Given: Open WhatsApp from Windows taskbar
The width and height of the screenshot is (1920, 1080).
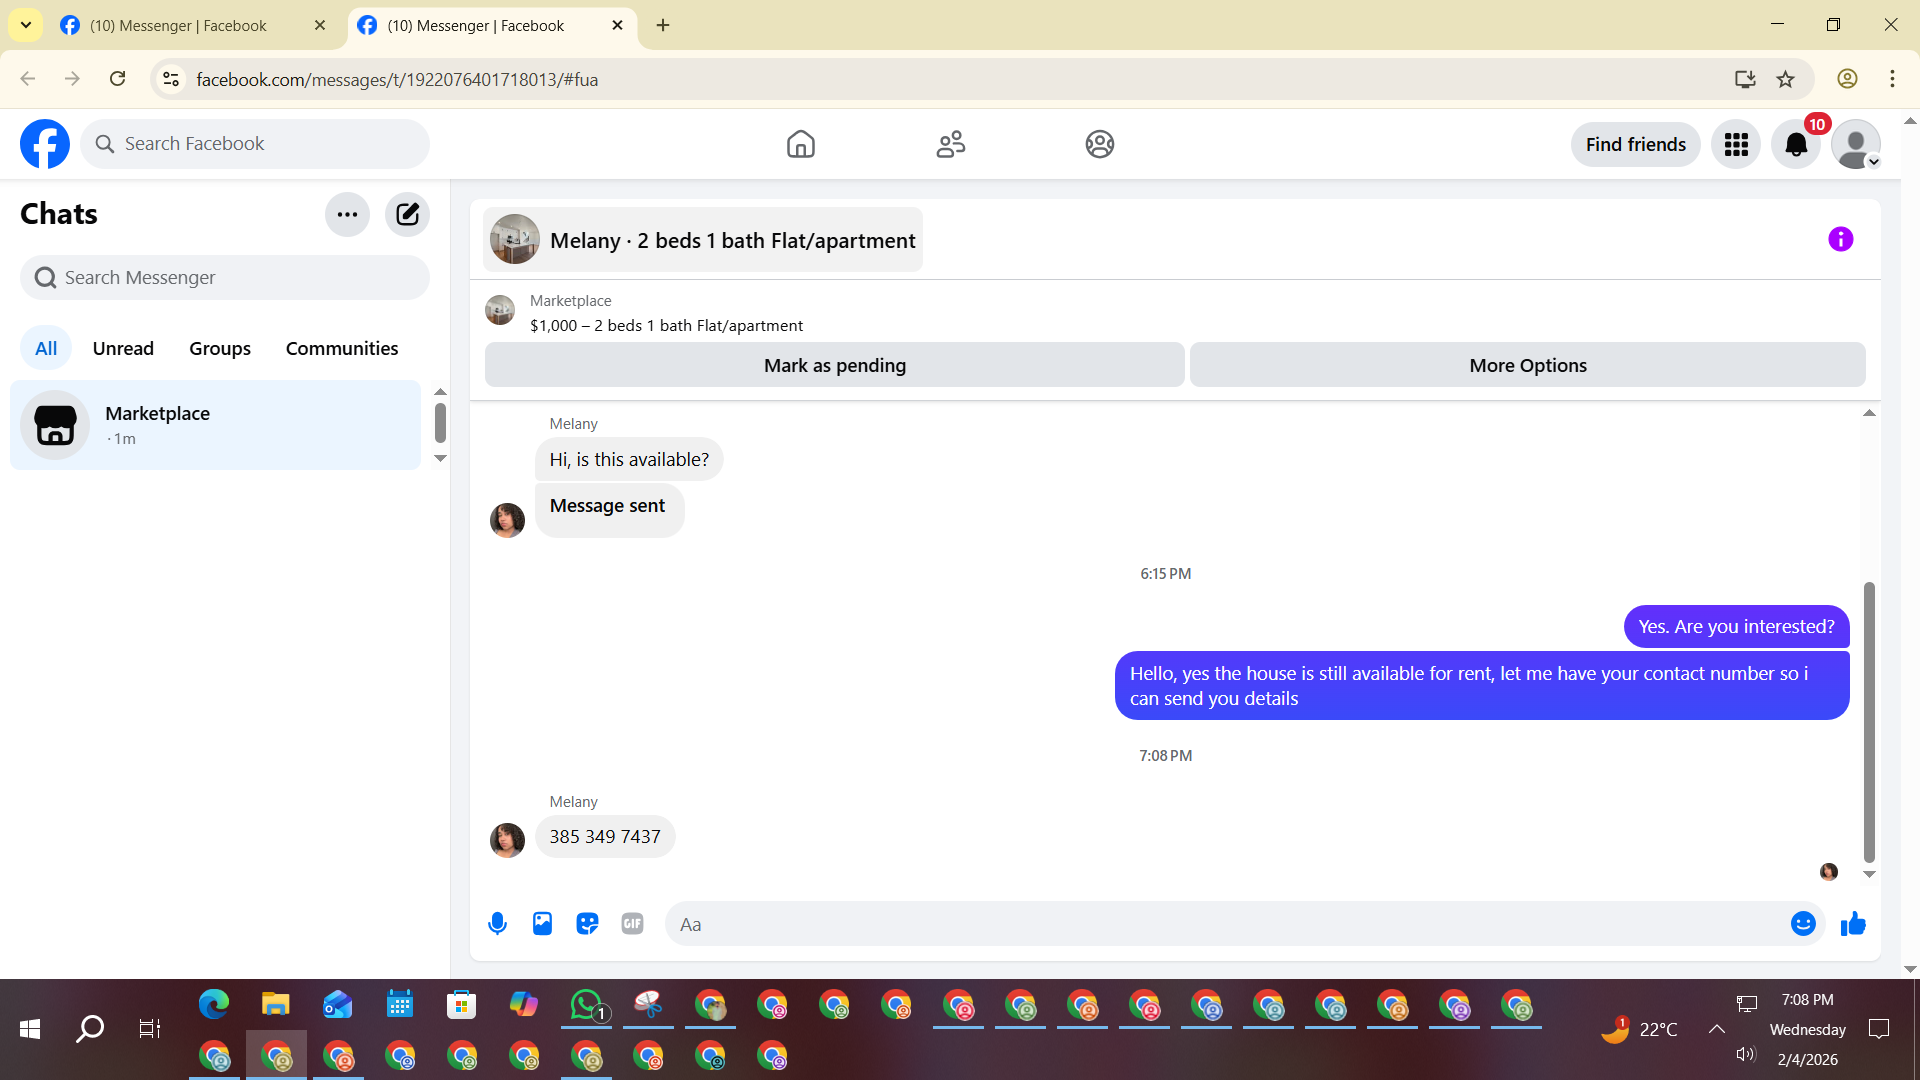Looking at the screenshot, I should [x=587, y=1004].
